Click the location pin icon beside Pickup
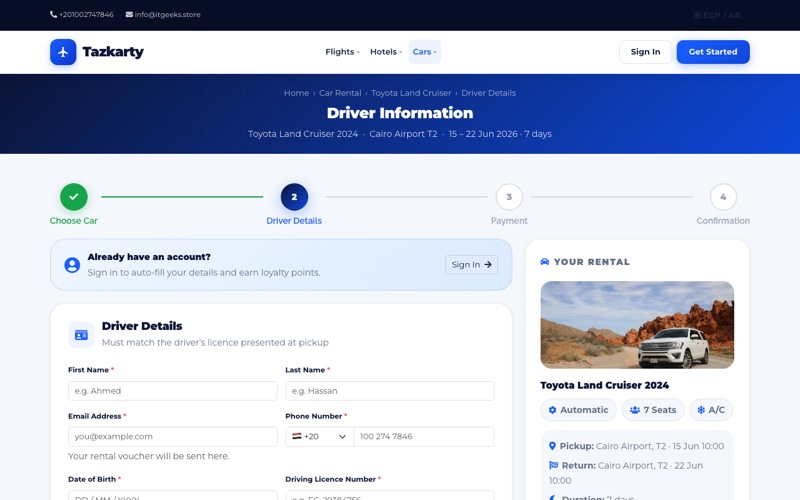The image size is (800, 500). coord(552,446)
